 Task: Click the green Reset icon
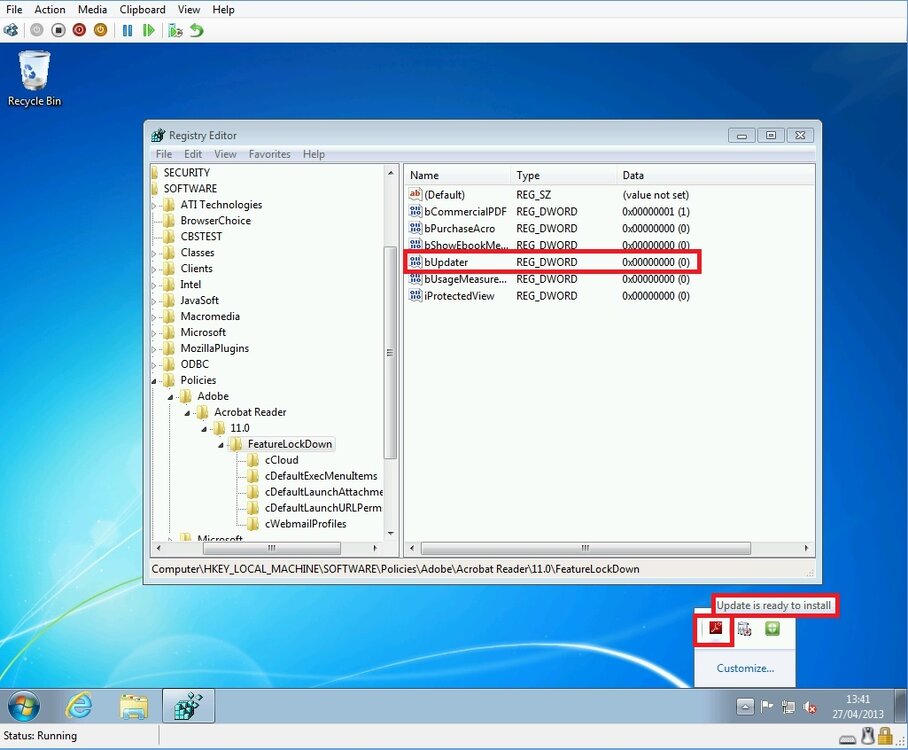[149, 30]
